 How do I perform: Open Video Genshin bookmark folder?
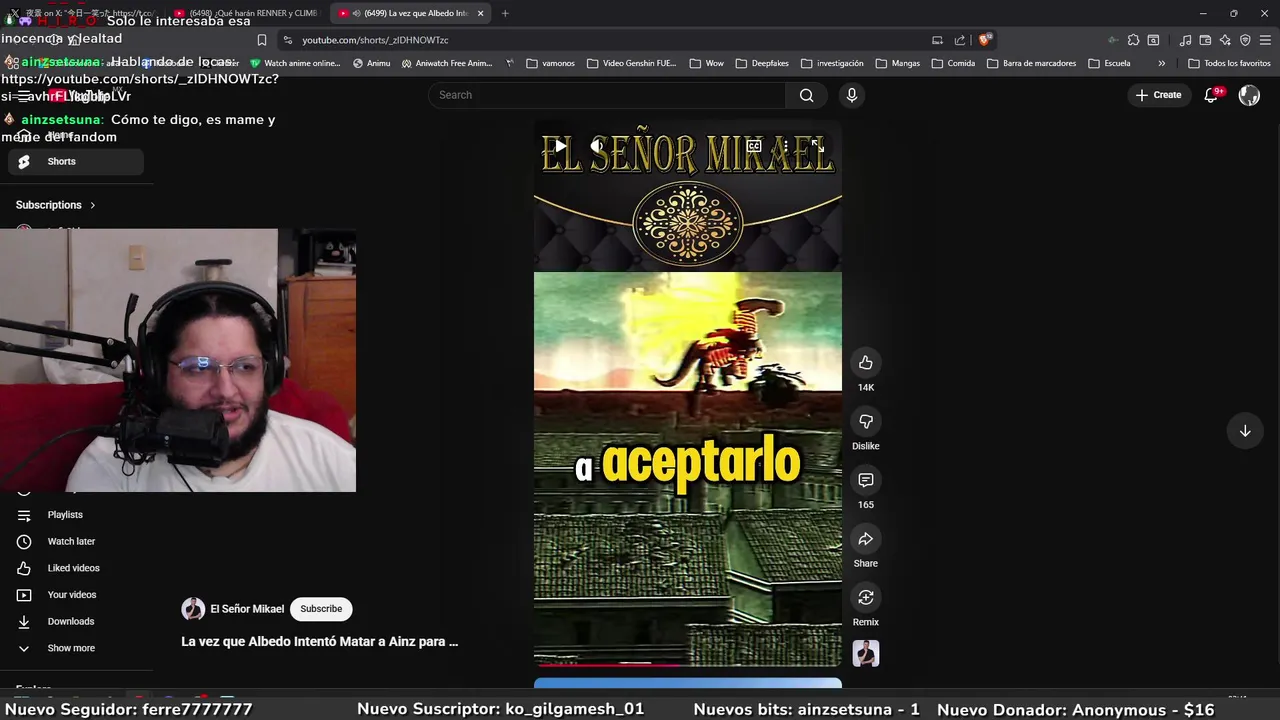click(x=632, y=63)
